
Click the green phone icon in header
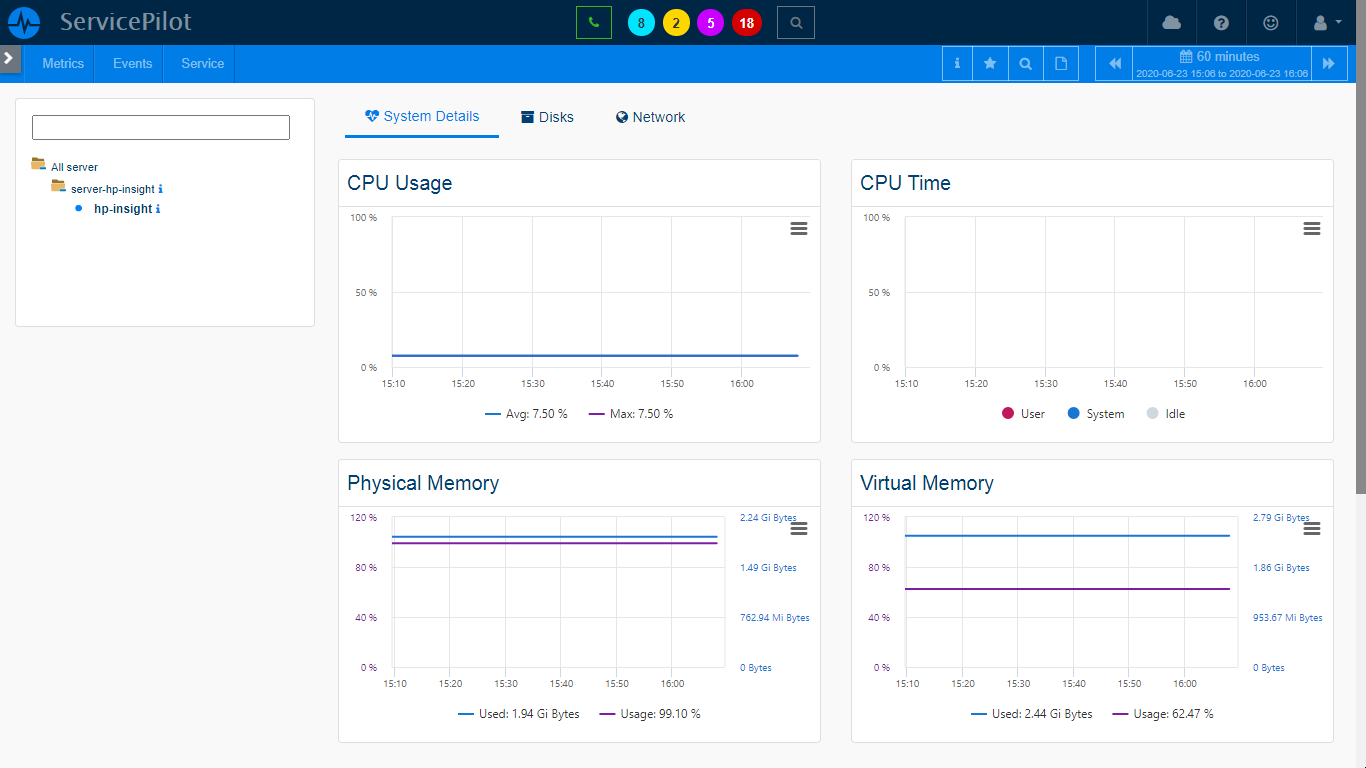coord(593,22)
